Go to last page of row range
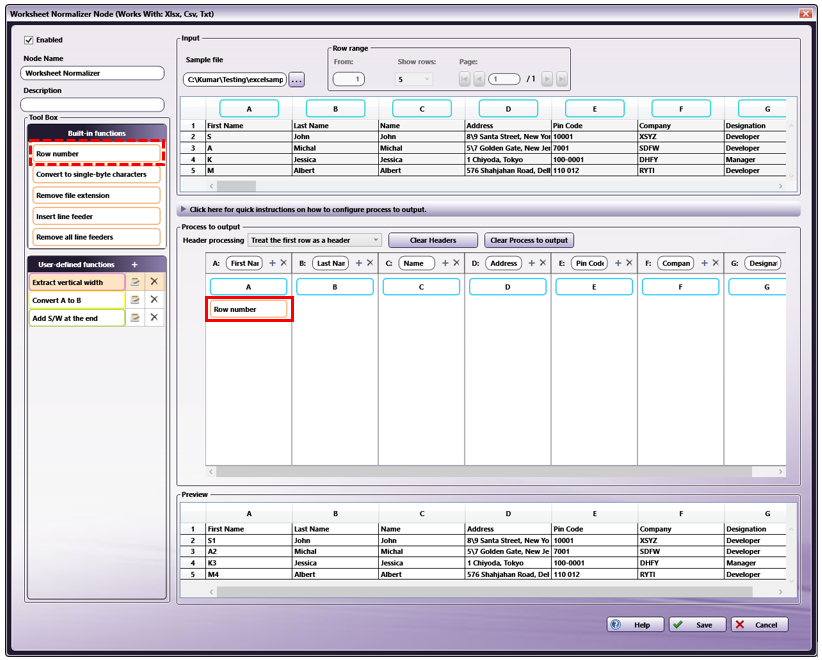Viewport: 822px width, 660px height. [x=561, y=79]
